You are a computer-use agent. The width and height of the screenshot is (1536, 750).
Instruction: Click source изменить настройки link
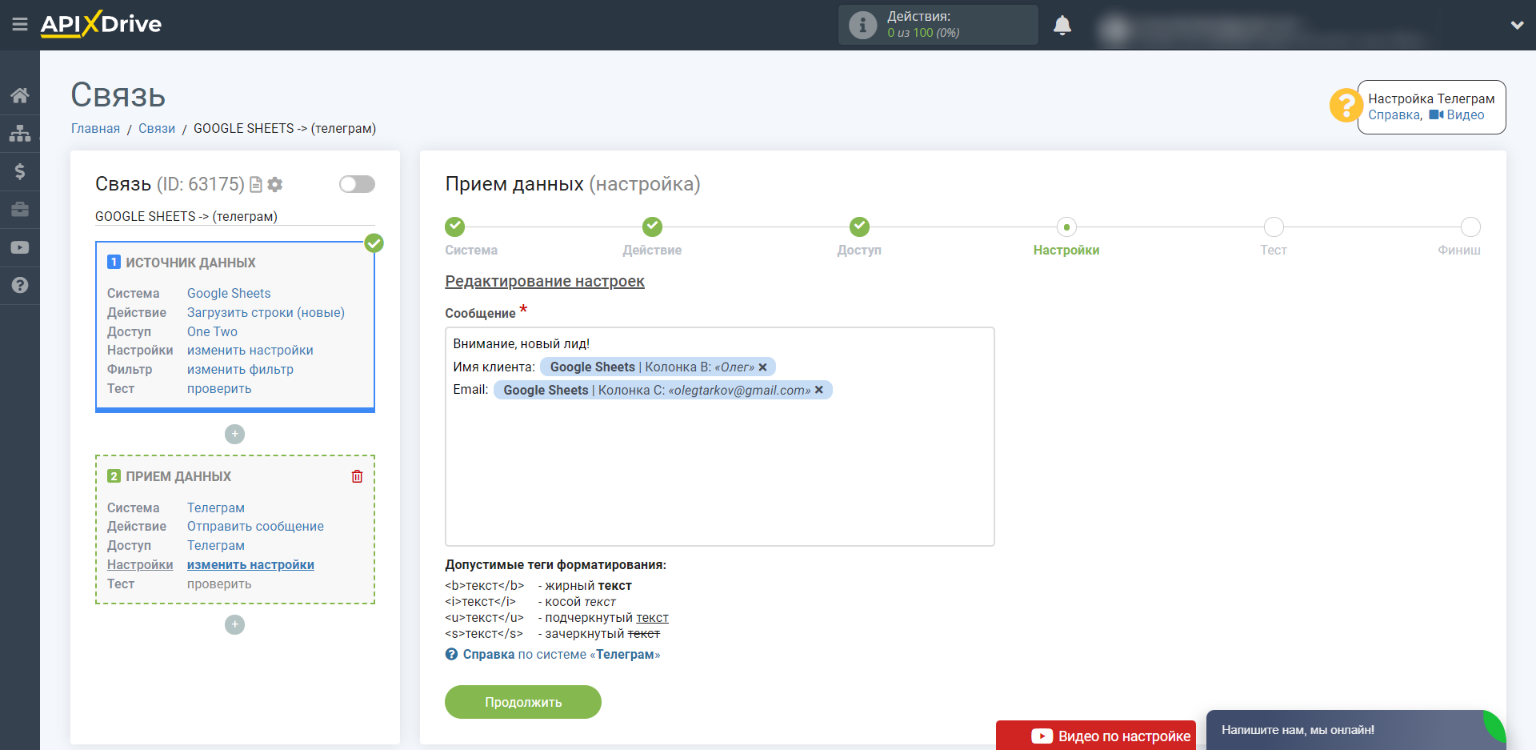coord(250,350)
